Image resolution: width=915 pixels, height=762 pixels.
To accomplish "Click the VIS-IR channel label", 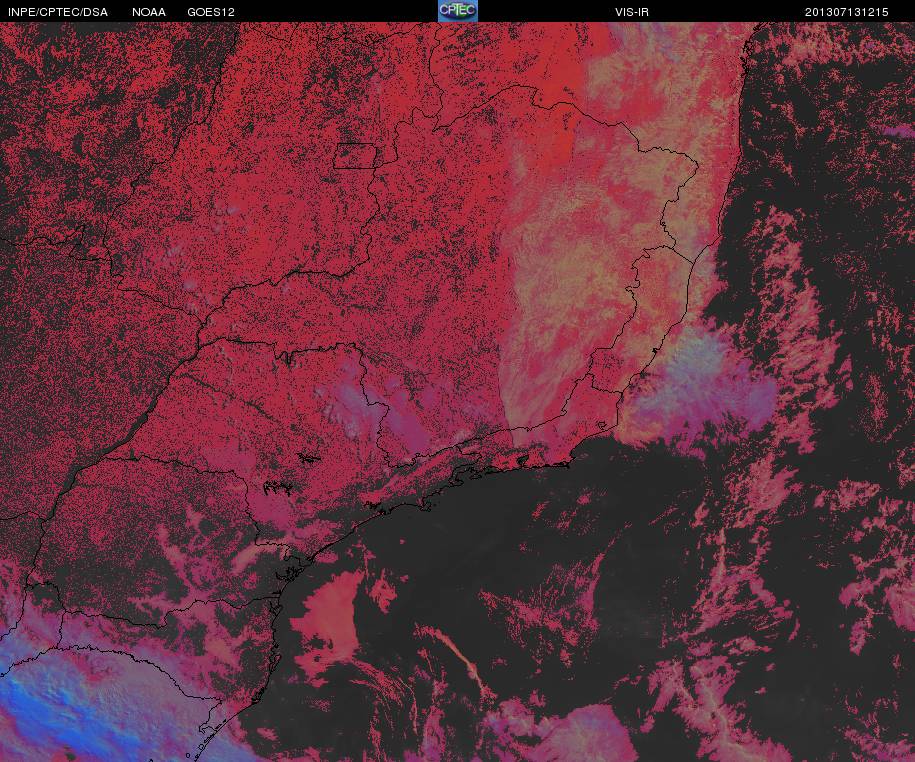I will [x=631, y=12].
